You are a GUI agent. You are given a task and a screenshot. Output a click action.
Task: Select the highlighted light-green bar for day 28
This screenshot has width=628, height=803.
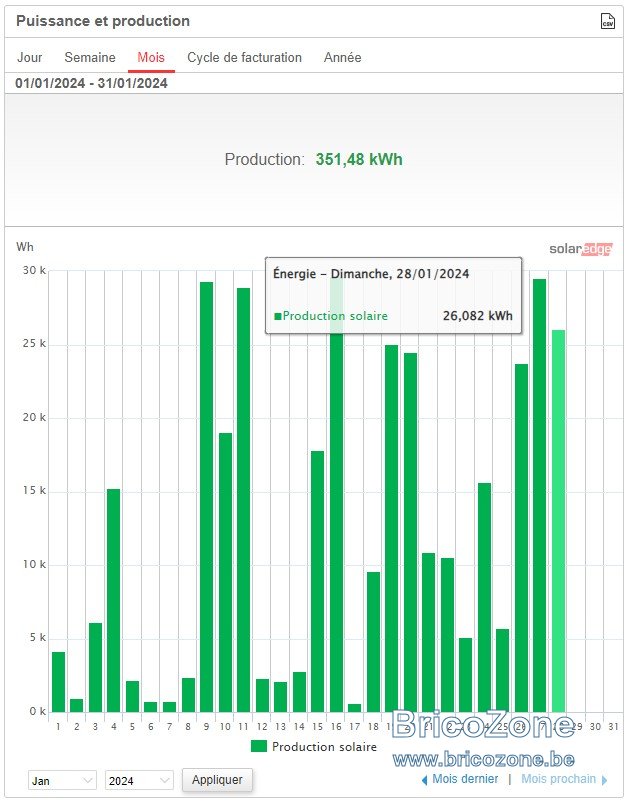pos(558,521)
